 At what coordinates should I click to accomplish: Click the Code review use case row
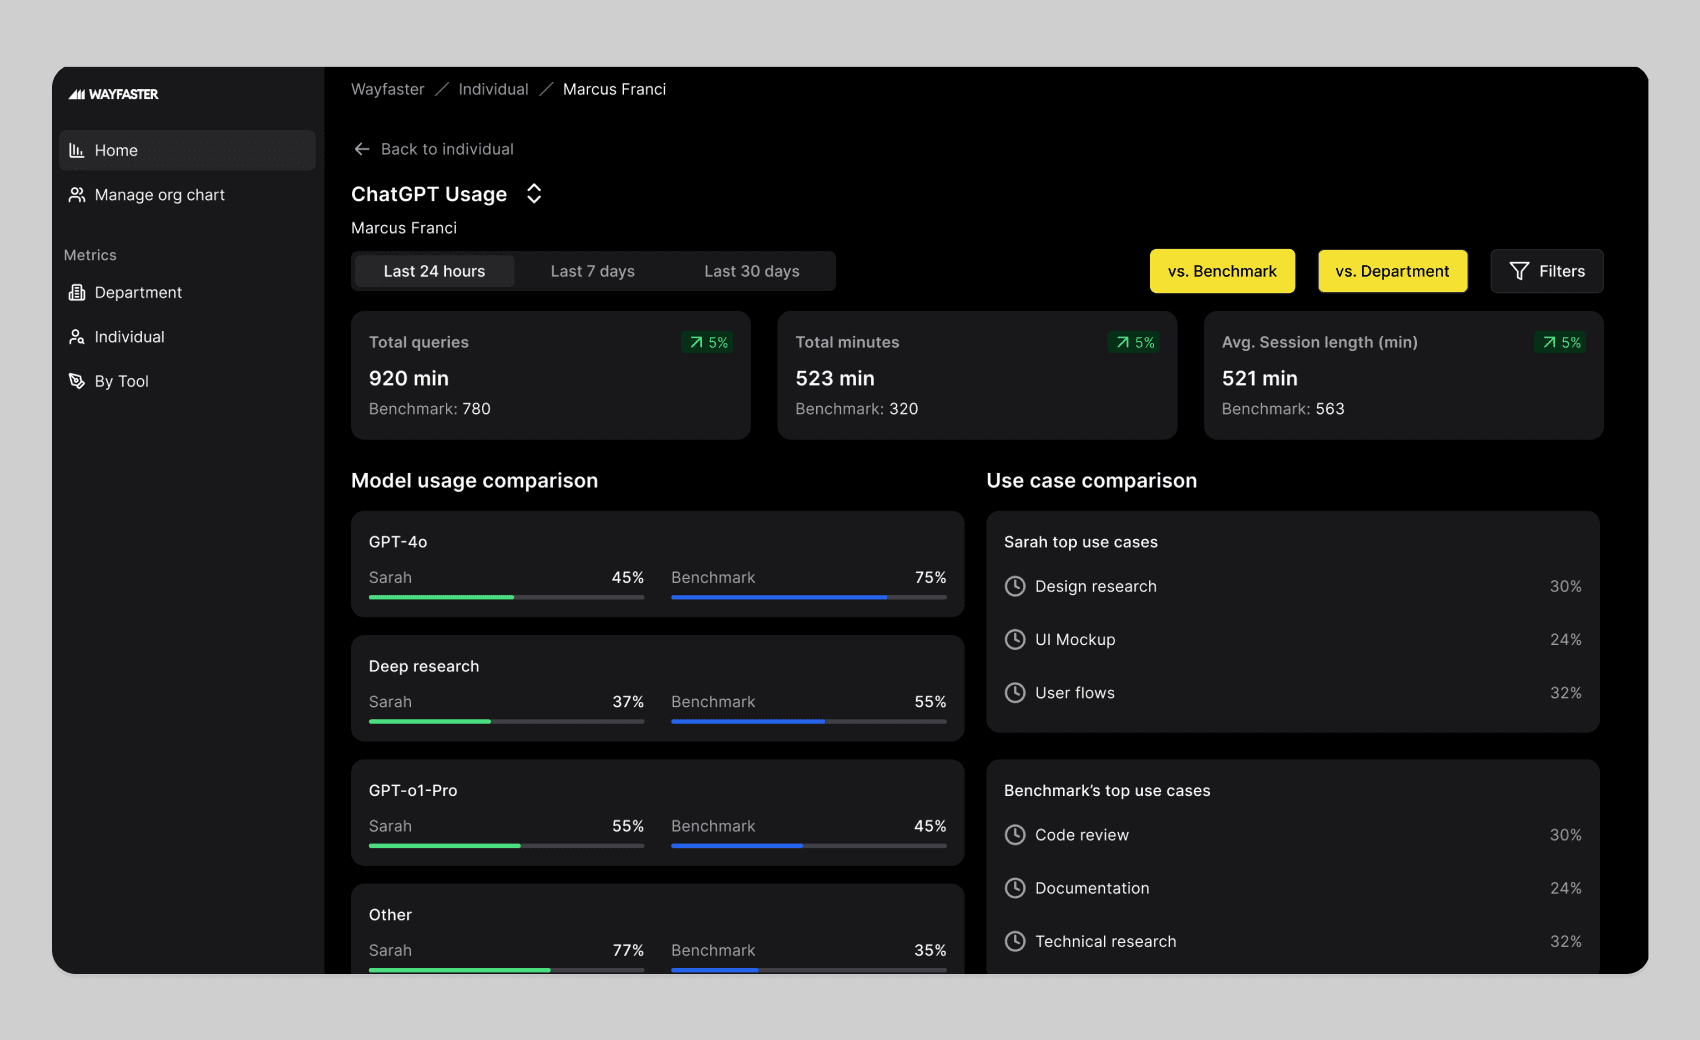coord(1293,834)
